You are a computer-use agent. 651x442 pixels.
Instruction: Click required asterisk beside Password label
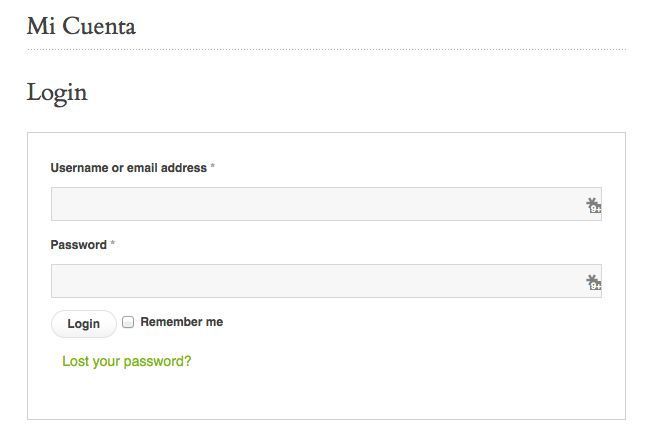point(113,243)
